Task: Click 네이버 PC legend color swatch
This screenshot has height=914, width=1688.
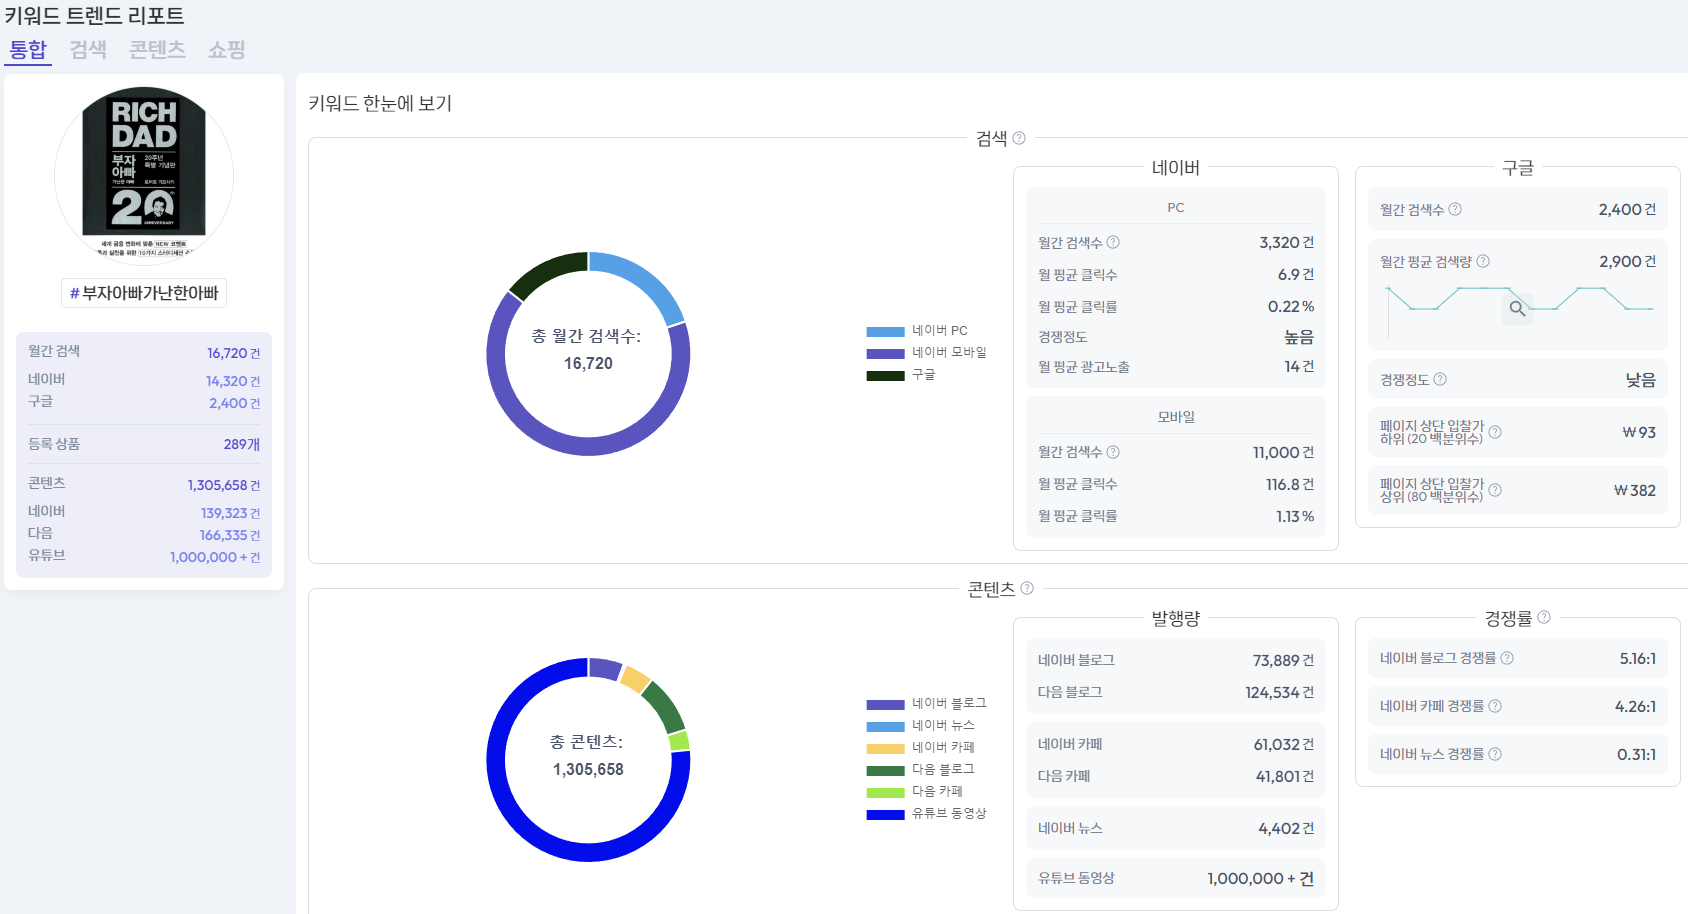Action: pos(885,331)
